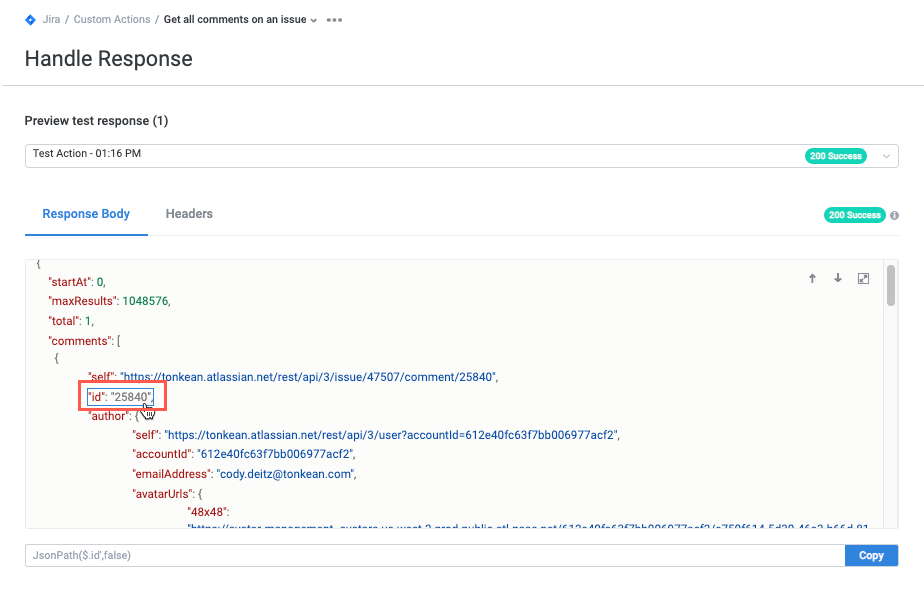Switch to the Headers tab

(x=189, y=214)
